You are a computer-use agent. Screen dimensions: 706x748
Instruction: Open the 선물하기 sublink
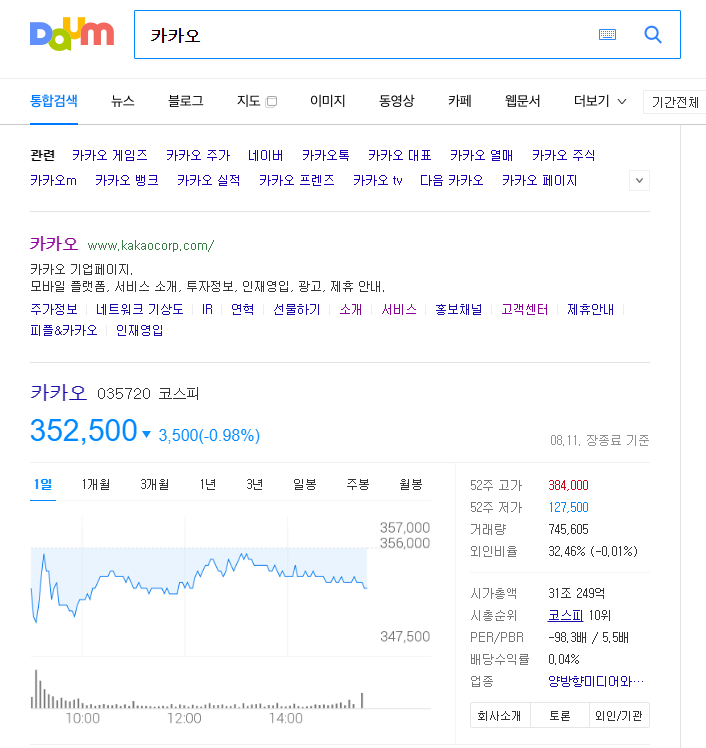point(296,309)
